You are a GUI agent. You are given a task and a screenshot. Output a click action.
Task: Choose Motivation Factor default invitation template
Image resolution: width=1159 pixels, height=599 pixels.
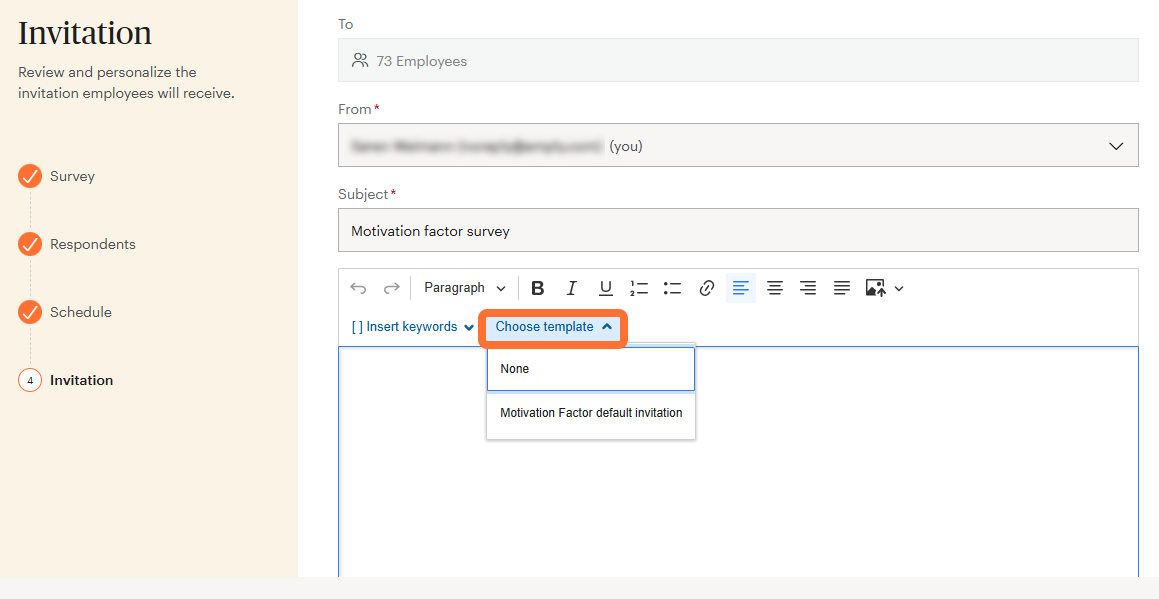click(591, 413)
